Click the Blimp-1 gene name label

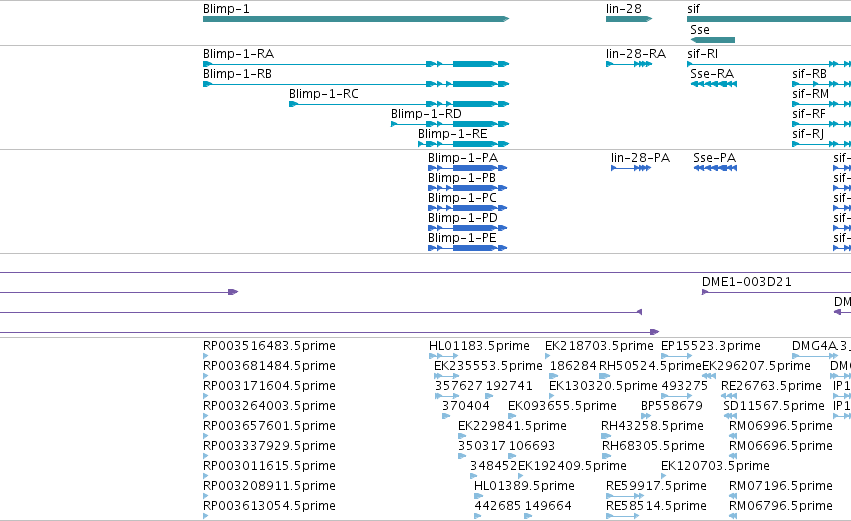[226, 9]
